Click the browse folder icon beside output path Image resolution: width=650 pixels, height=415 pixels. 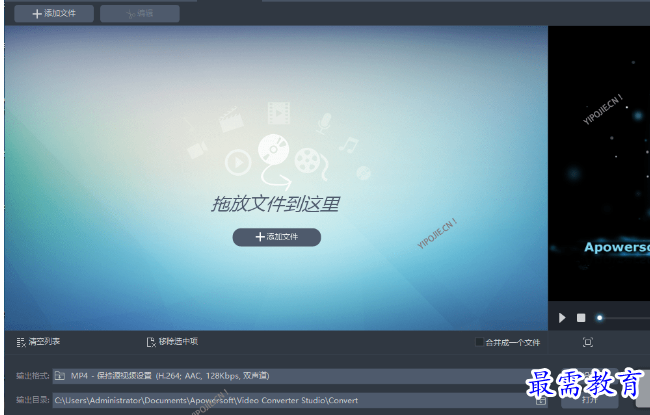click(x=541, y=401)
